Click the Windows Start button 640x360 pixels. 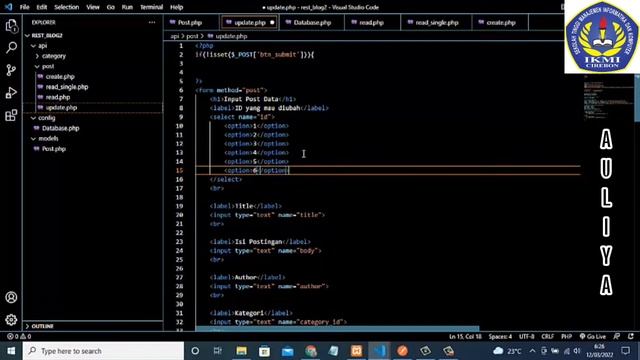(x=11, y=351)
